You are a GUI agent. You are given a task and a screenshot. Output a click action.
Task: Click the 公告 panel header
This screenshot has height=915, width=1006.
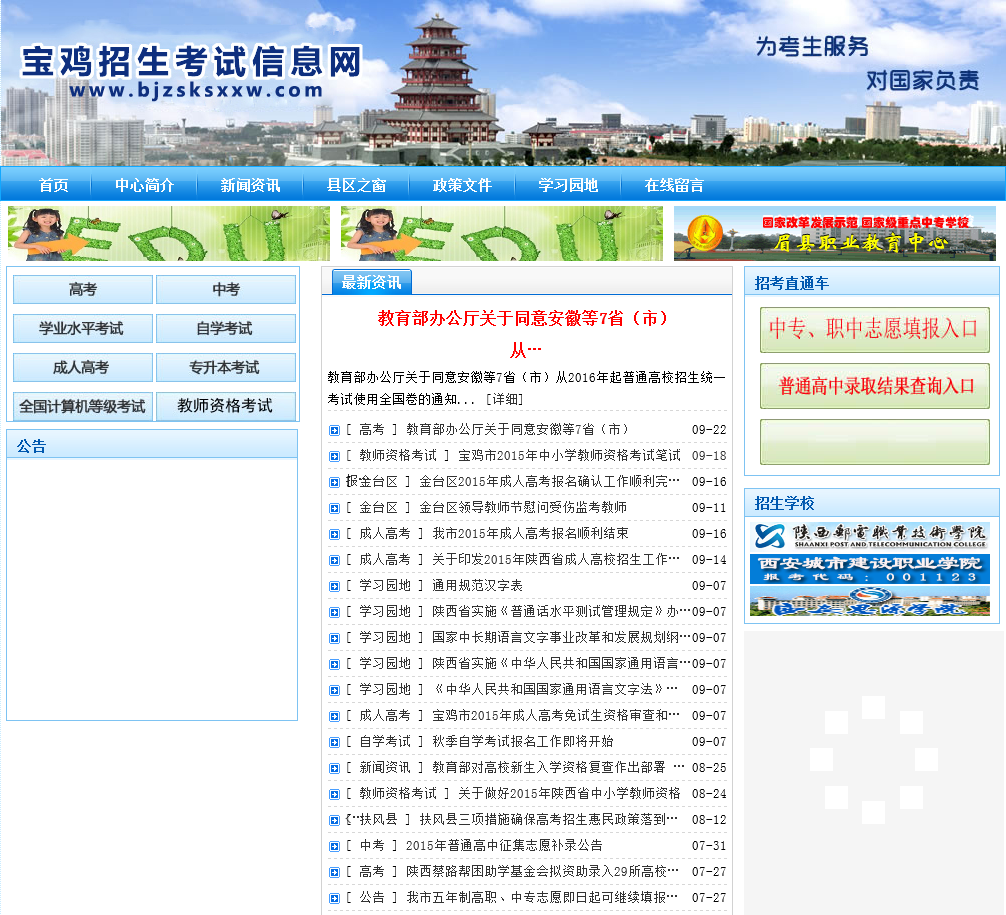[152, 445]
